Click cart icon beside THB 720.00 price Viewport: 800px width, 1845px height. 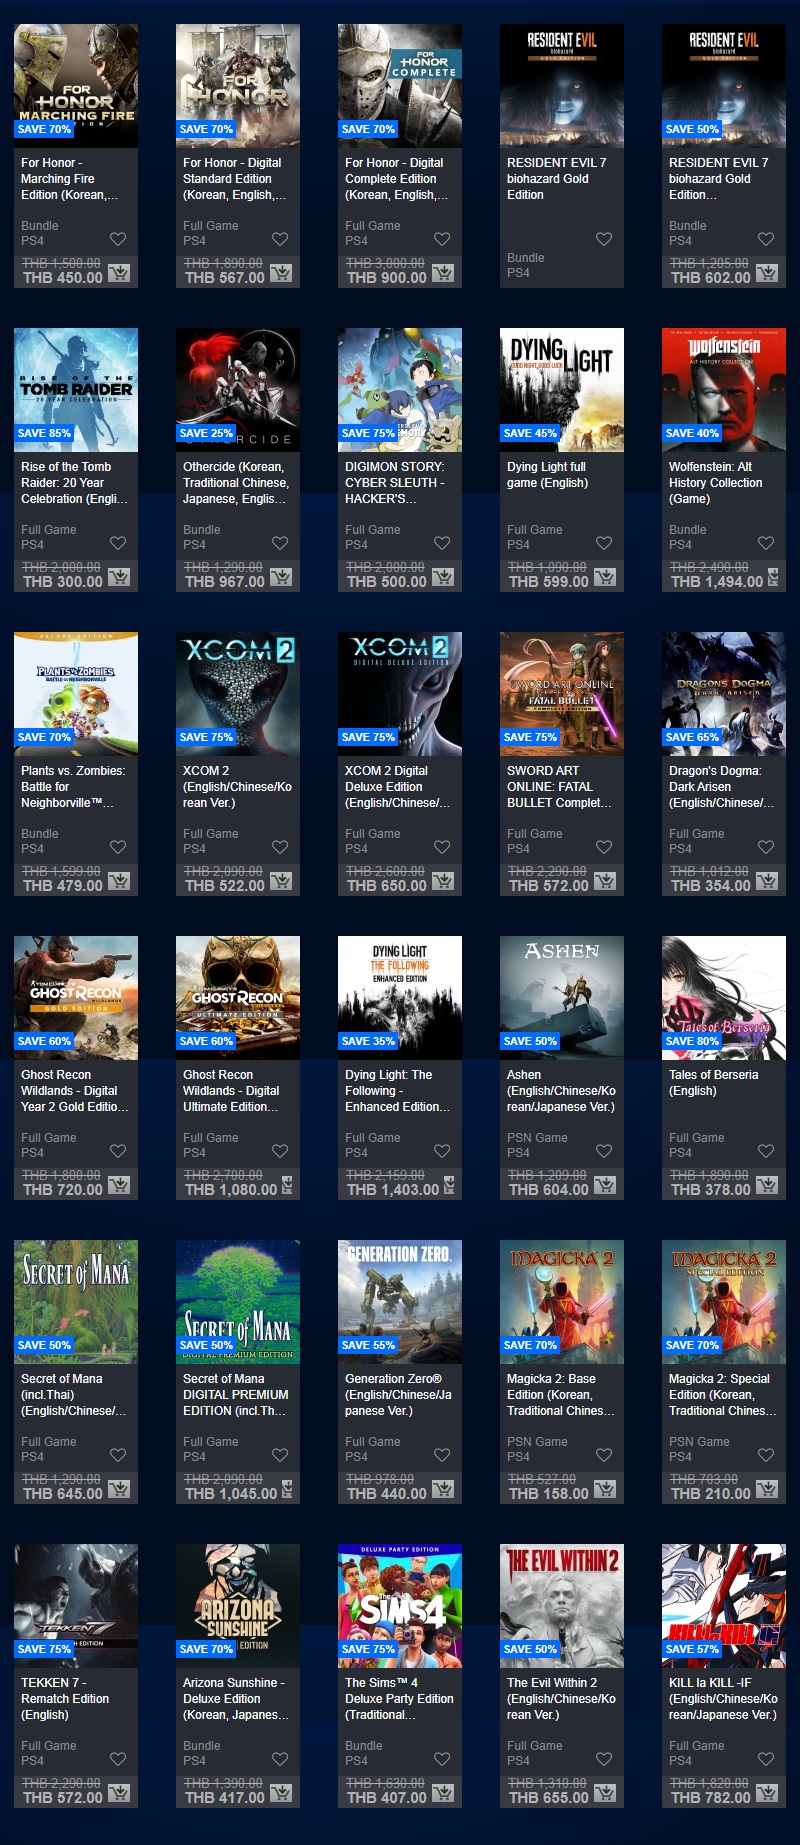119,1185
